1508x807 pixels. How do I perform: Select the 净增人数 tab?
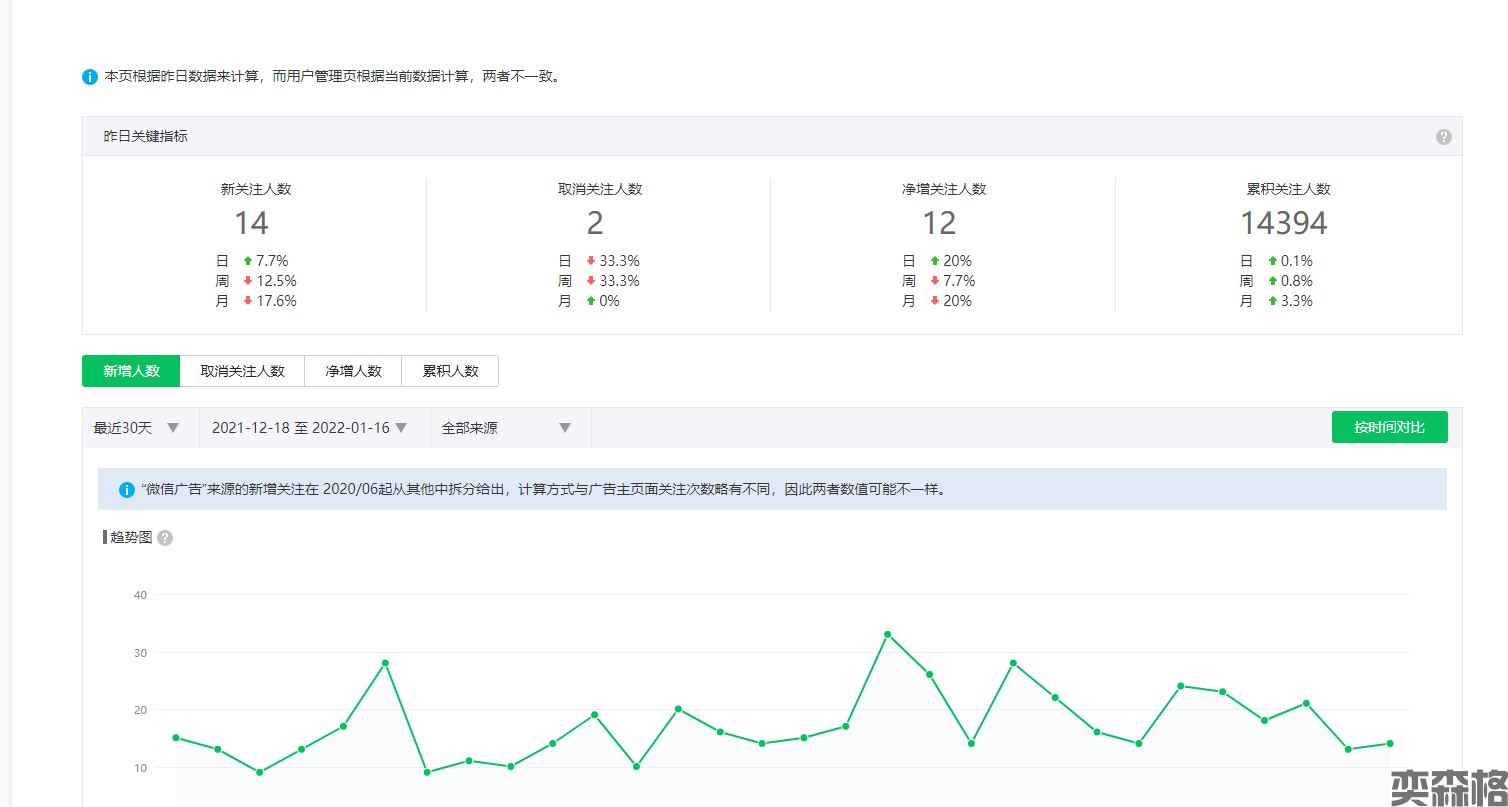tap(353, 371)
